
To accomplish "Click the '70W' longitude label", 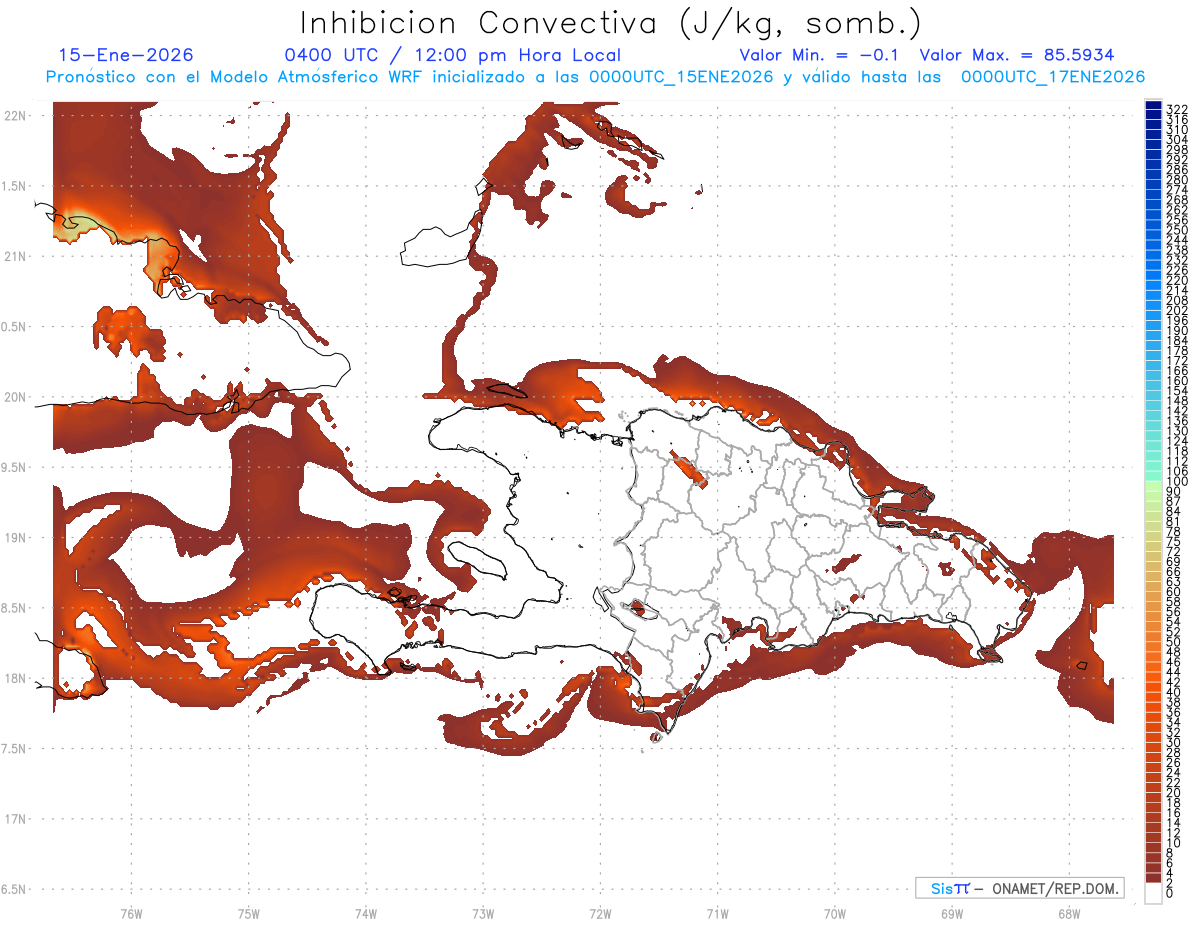I will tap(834, 914).
